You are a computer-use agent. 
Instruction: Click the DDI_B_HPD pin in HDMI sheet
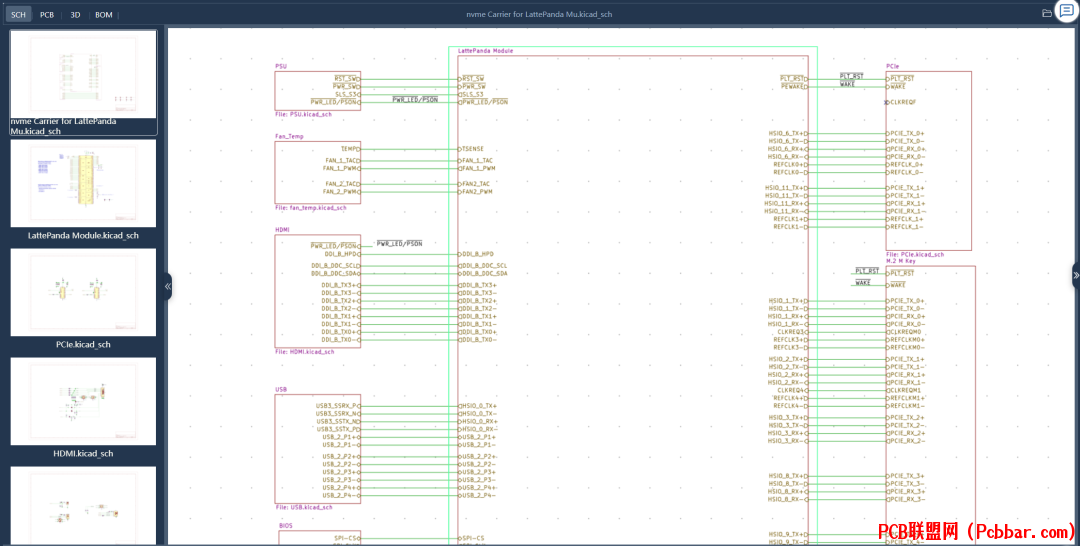342,254
